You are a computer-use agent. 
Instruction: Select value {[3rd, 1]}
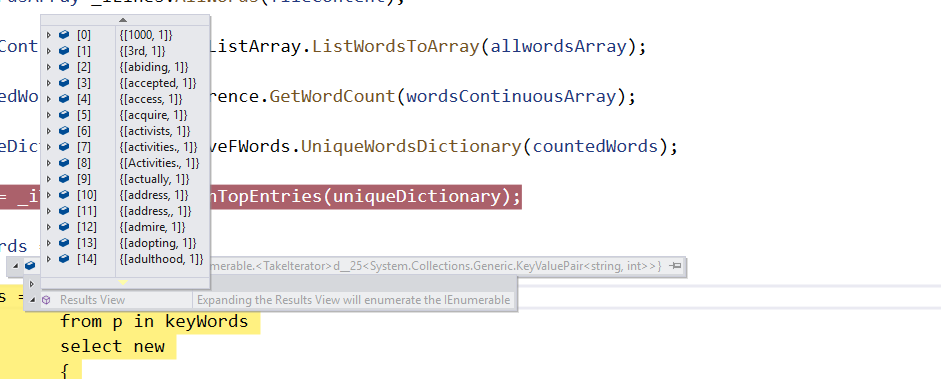(x=142, y=51)
